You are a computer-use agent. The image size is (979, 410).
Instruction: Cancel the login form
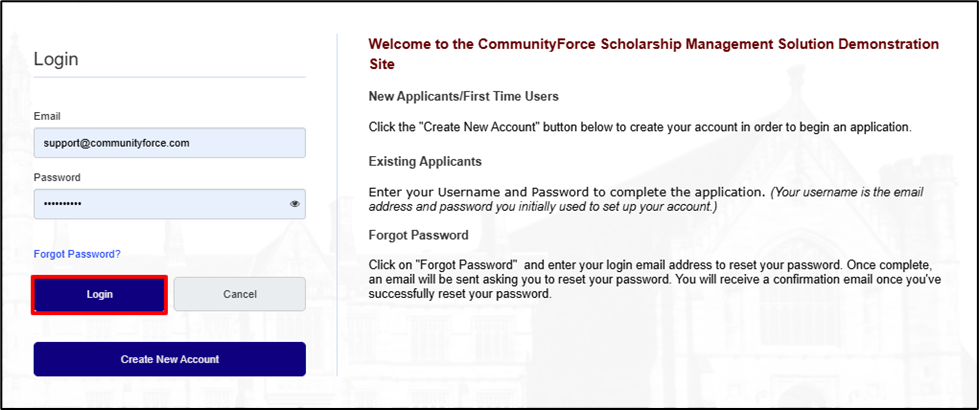tap(240, 294)
